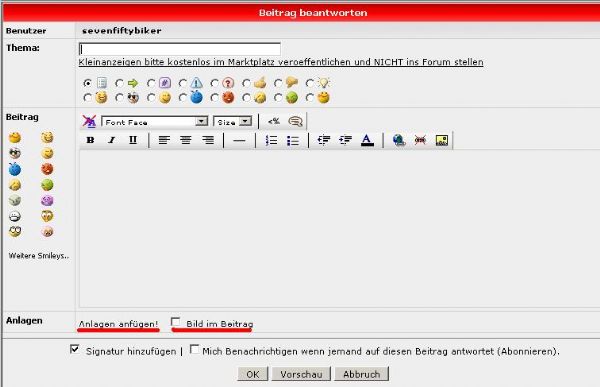
Task: Center-align text with the alignment icon
Action: (186, 140)
